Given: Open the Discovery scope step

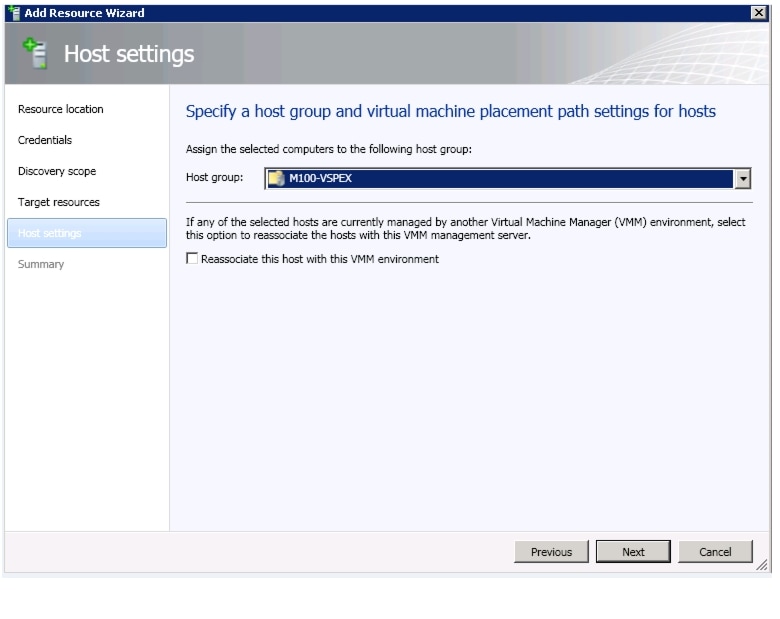Looking at the screenshot, I should [x=57, y=171].
